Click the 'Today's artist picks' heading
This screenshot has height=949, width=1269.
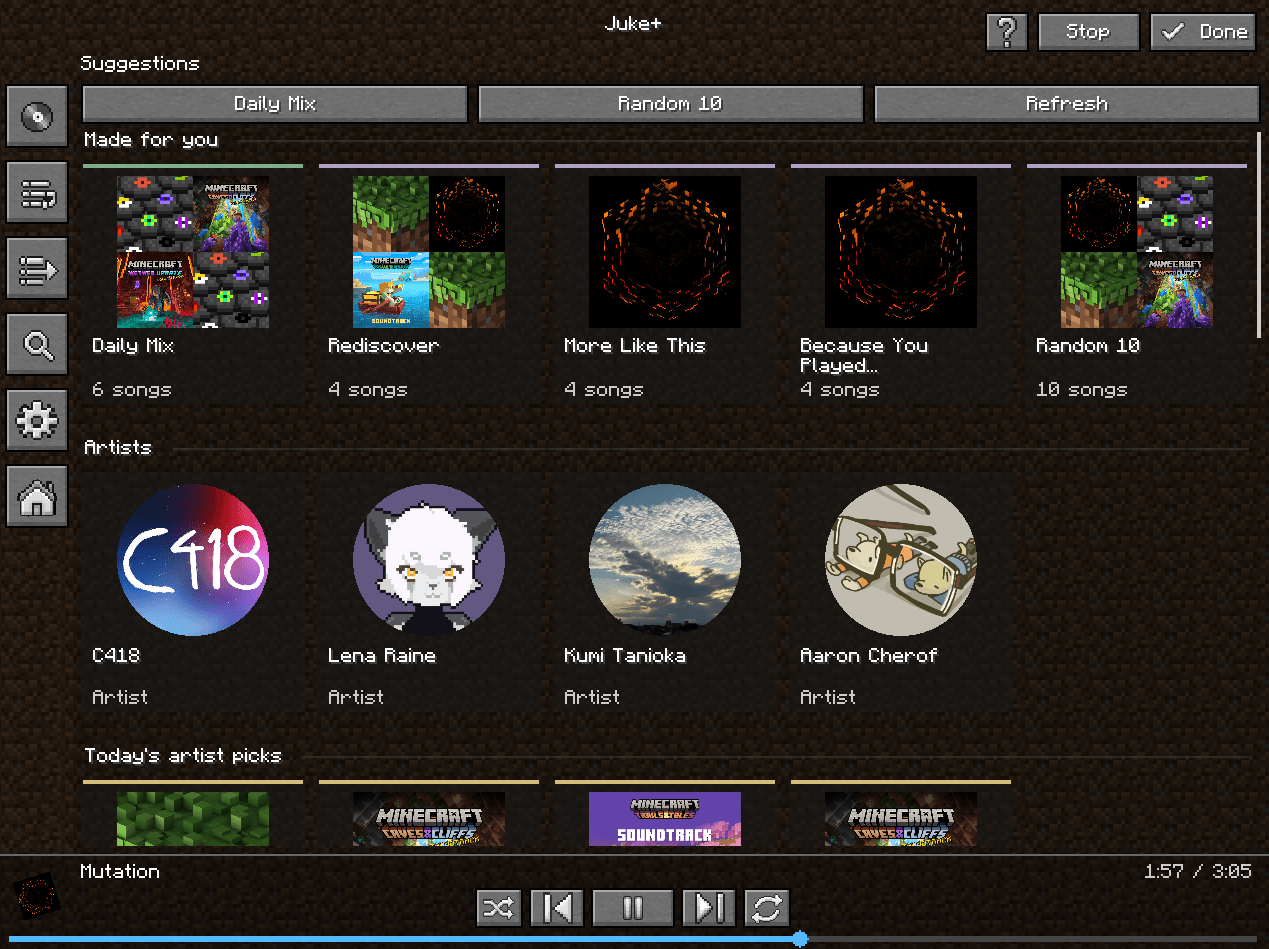pos(183,756)
